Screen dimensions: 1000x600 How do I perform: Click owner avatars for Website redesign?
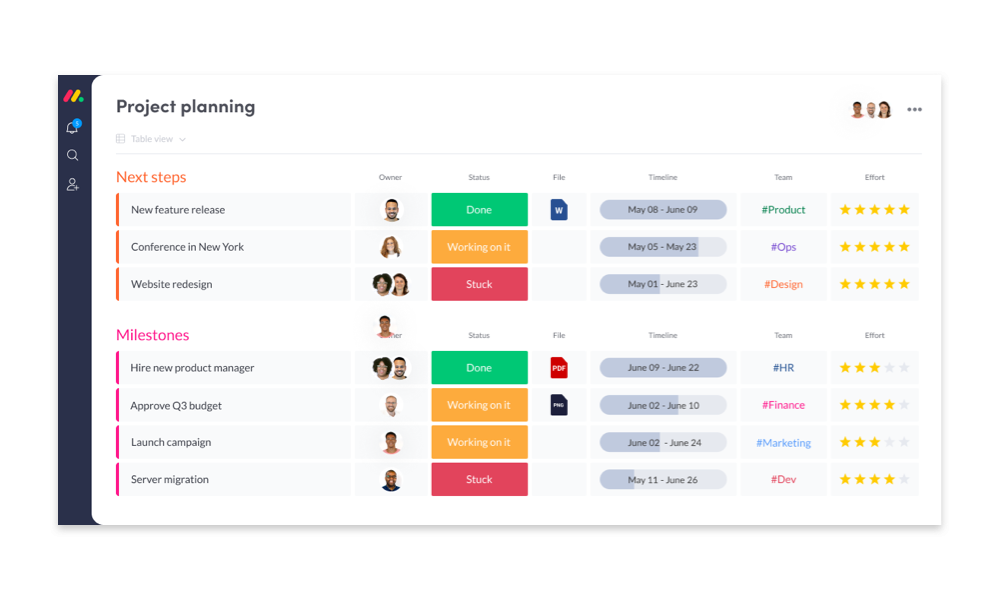[x=391, y=284]
